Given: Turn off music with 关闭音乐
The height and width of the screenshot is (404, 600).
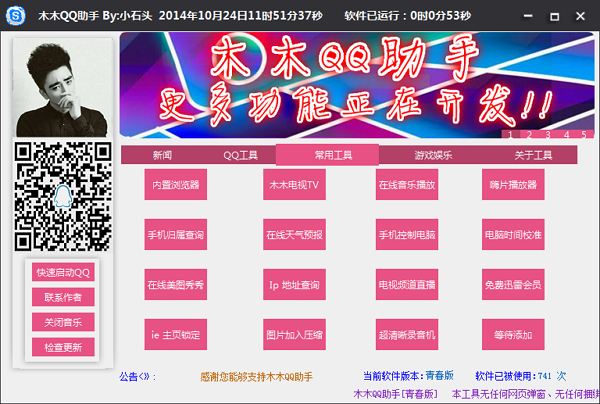Looking at the screenshot, I should pyautogui.click(x=63, y=322).
